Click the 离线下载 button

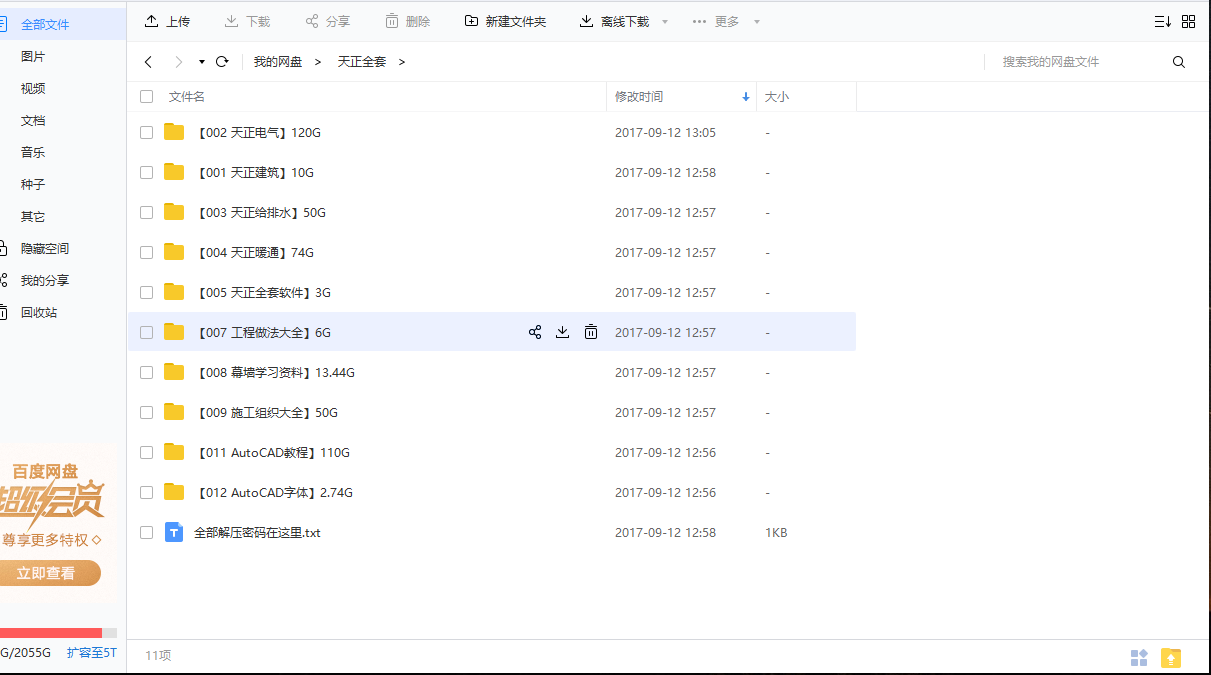[x=614, y=21]
